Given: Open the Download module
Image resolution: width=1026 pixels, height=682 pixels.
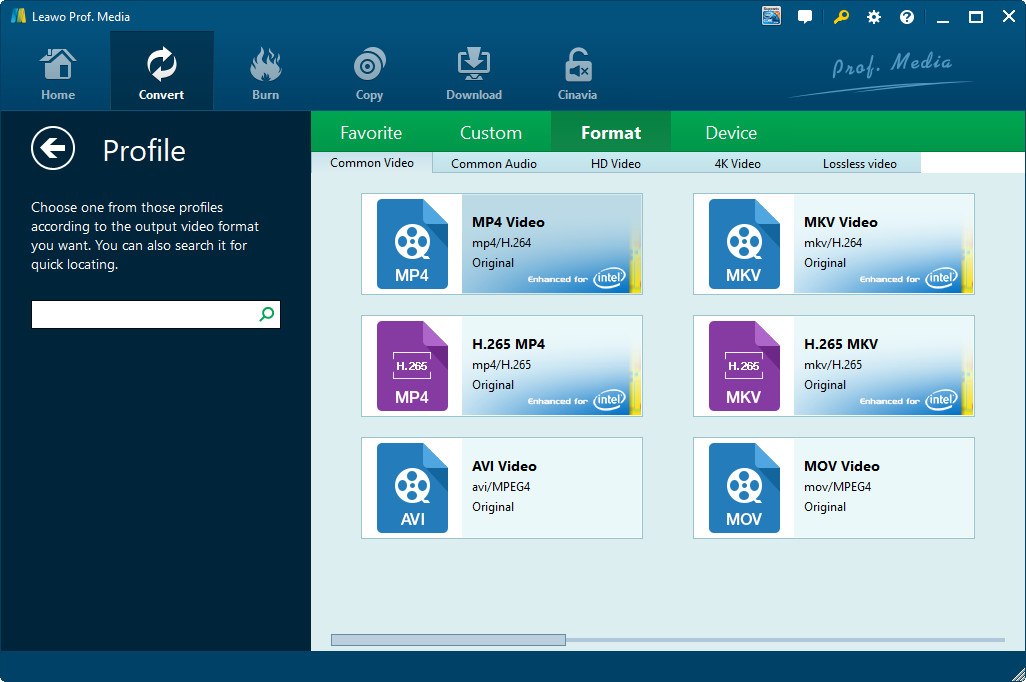Looking at the screenshot, I should pyautogui.click(x=473, y=72).
